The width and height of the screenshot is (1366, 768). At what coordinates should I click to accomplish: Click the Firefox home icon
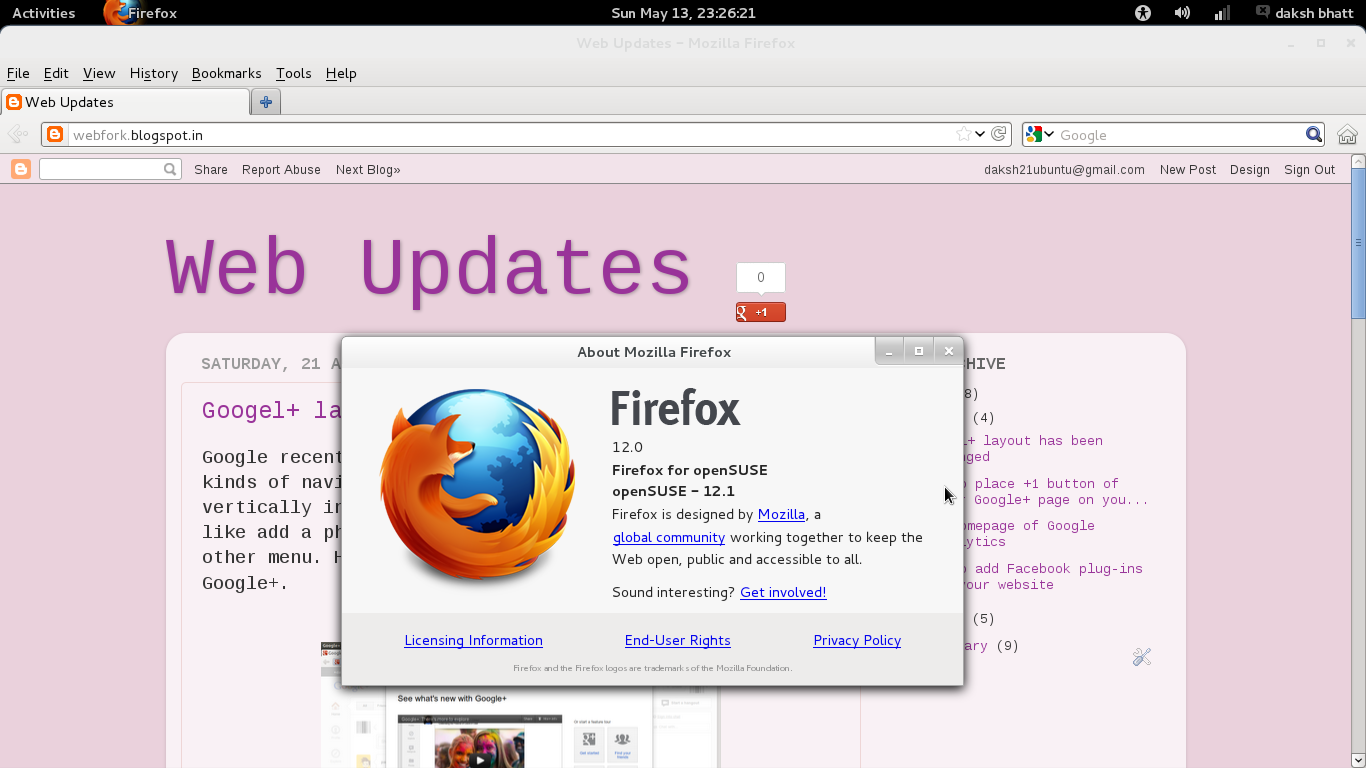1347,133
